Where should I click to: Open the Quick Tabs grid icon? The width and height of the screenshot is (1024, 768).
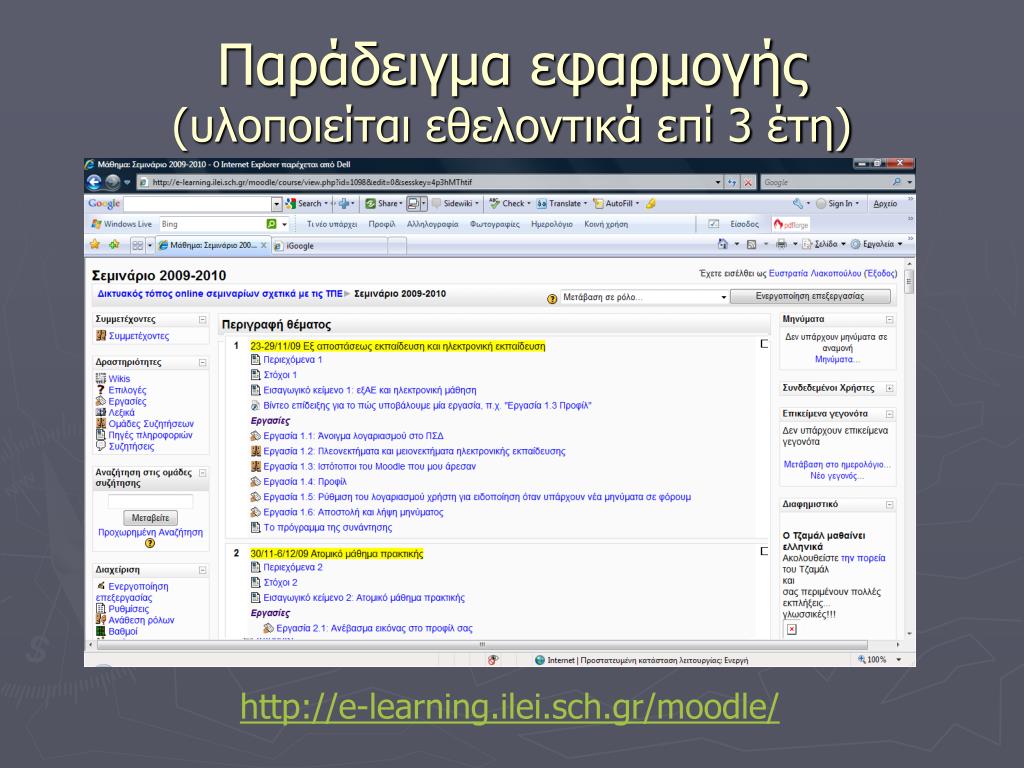(137, 245)
